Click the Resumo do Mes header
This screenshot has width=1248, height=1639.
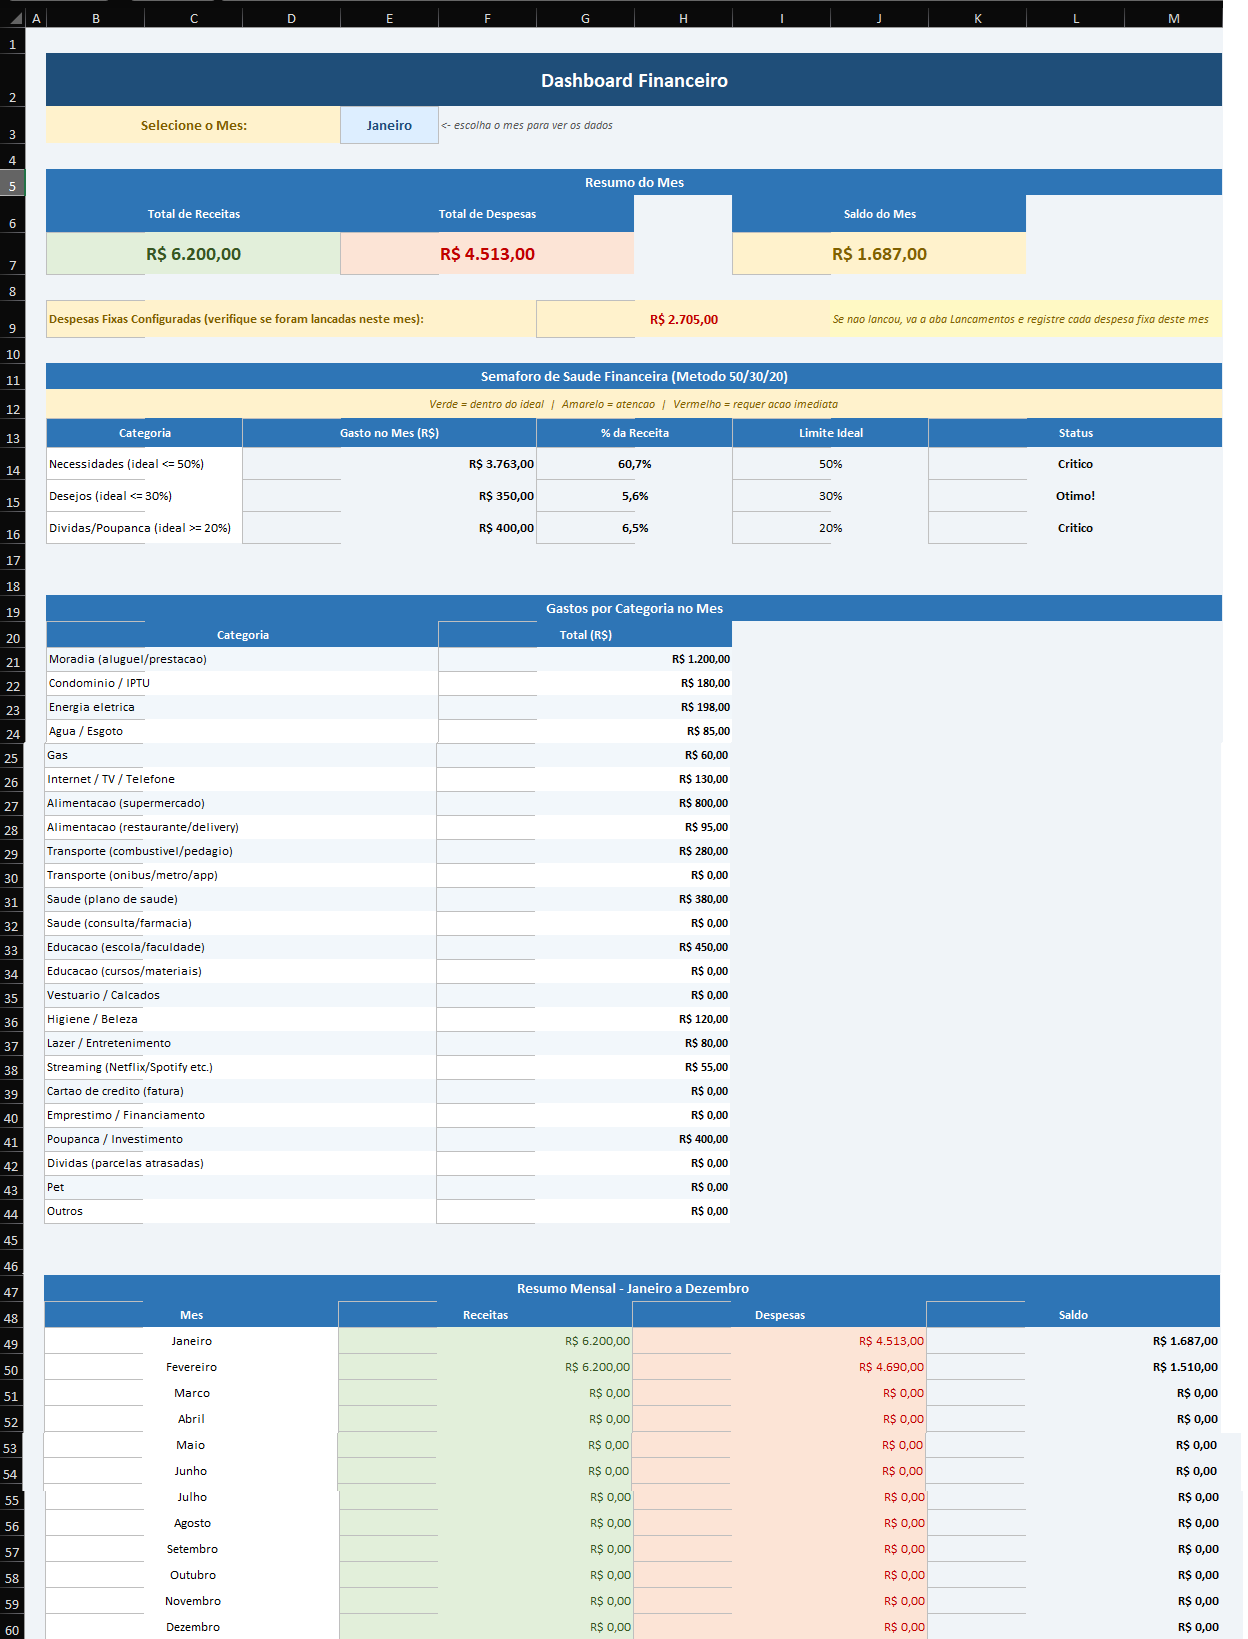634,182
